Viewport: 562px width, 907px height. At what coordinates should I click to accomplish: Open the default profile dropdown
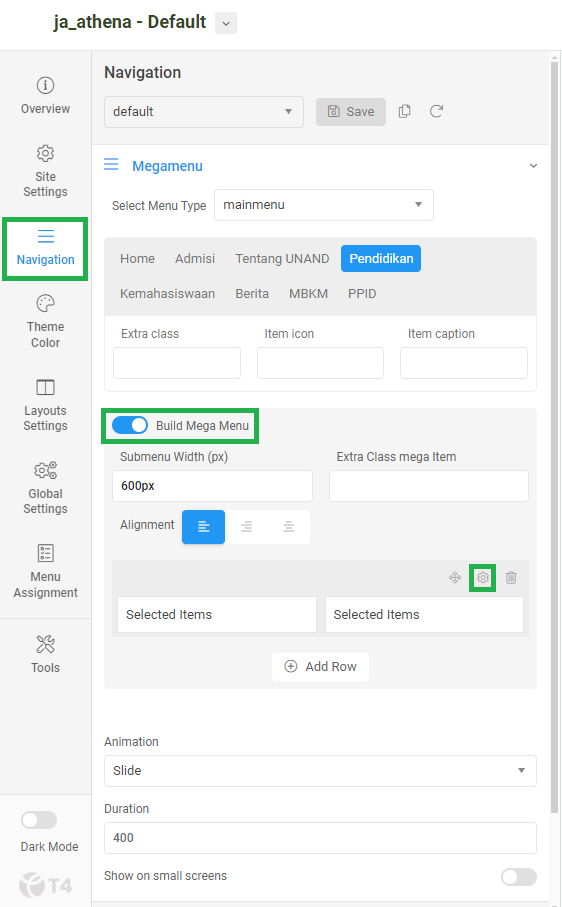[204, 112]
